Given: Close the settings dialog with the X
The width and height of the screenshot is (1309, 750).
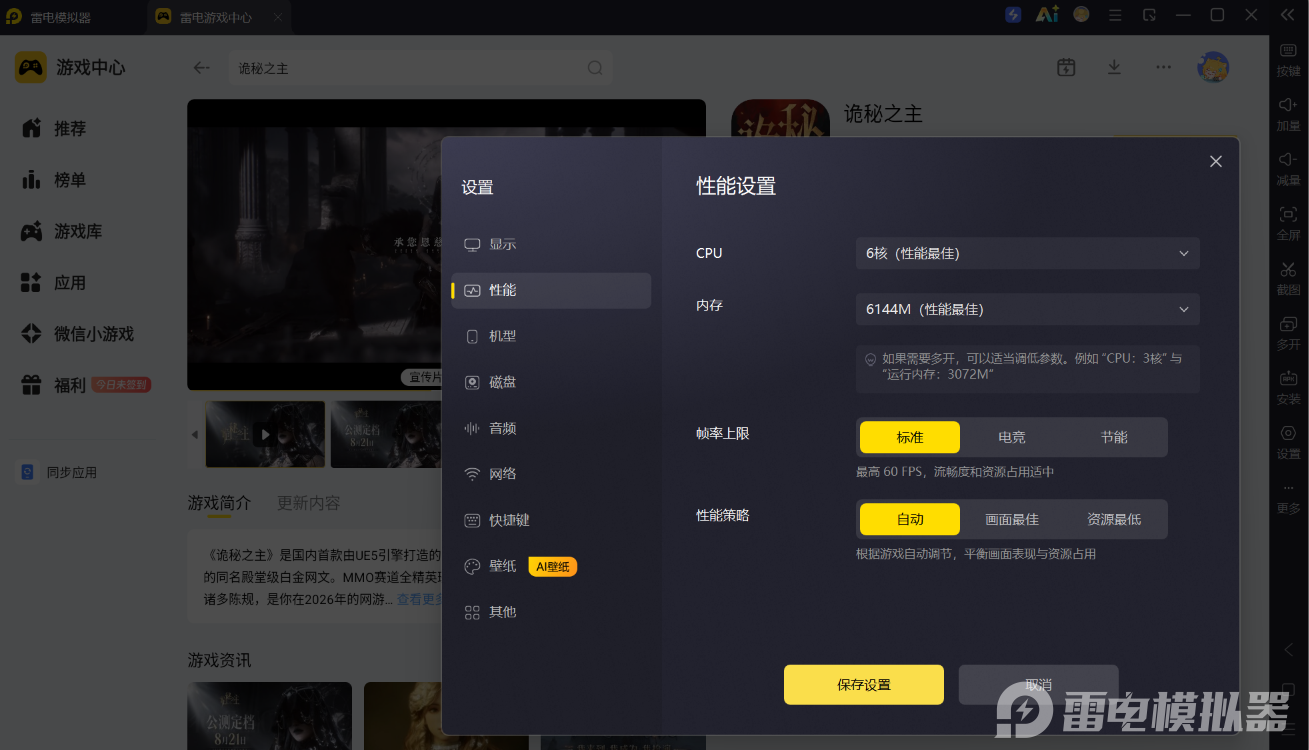Looking at the screenshot, I should pyautogui.click(x=1216, y=161).
